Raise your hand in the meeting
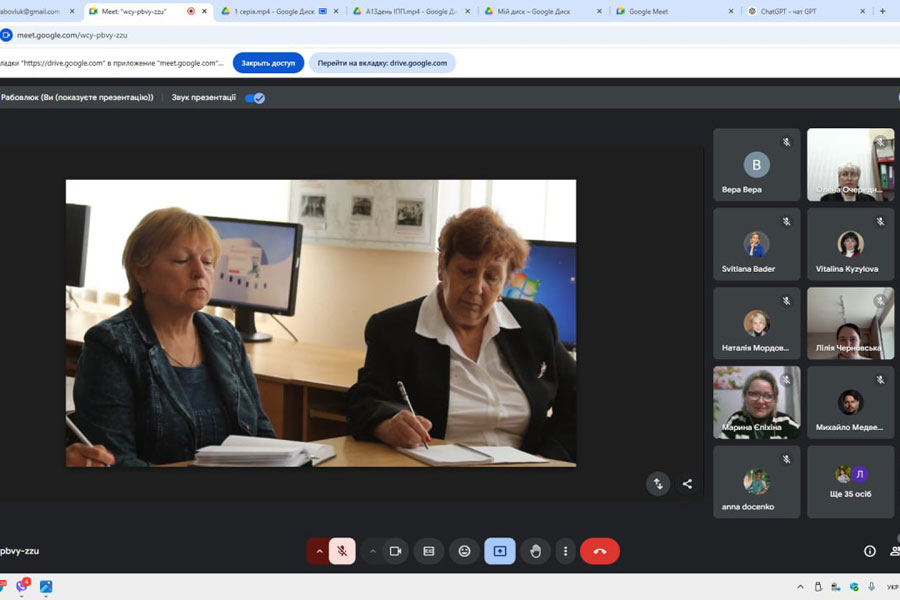This screenshot has width=900, height=600. [x=536, y=551]
